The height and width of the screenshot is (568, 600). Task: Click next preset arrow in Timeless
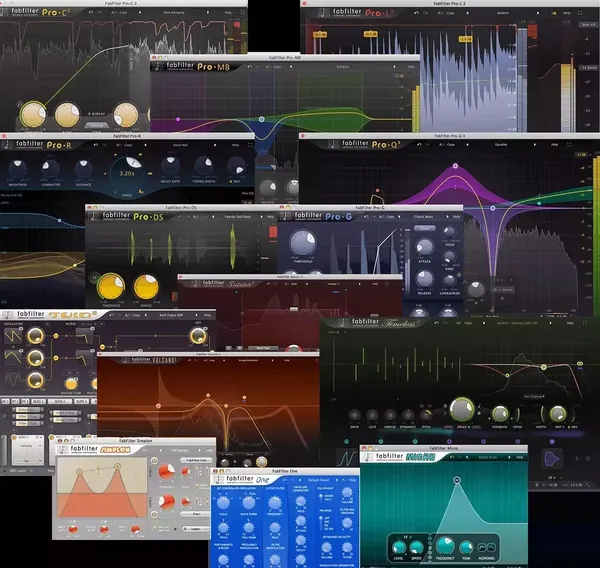pos(550,323)
